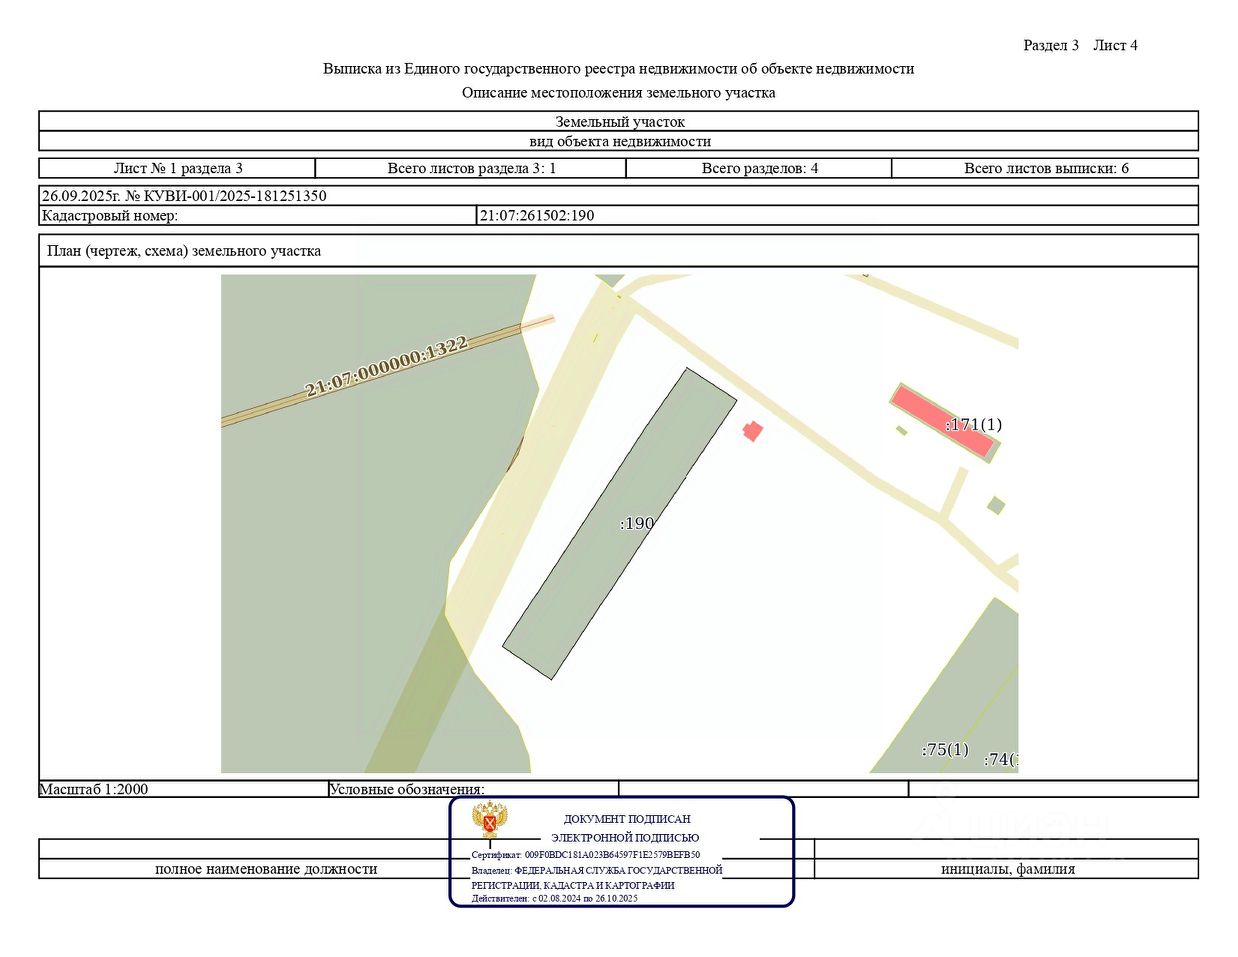This screenshot has height=957, width=1238.
Task: Click the 'Лист 4' page label
Action: click(x=1115, y=45)
